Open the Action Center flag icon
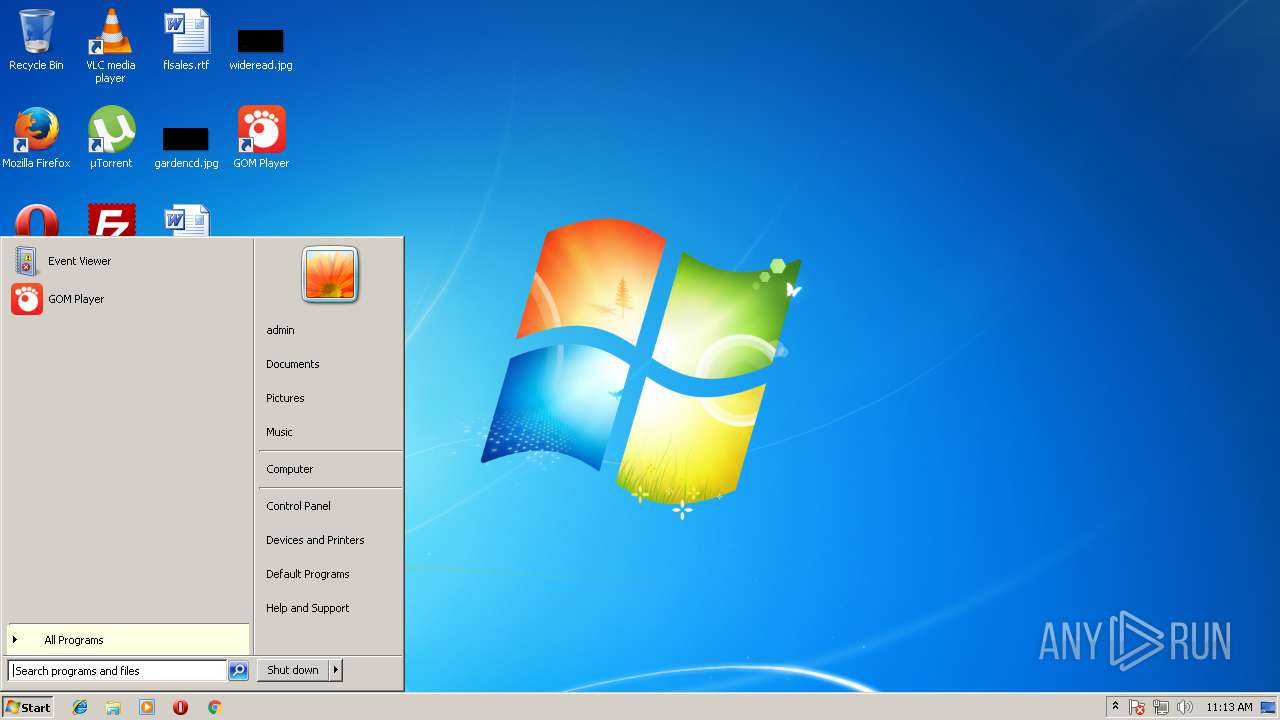Screen dimensions: 1280x720 tap(1137, 707)
